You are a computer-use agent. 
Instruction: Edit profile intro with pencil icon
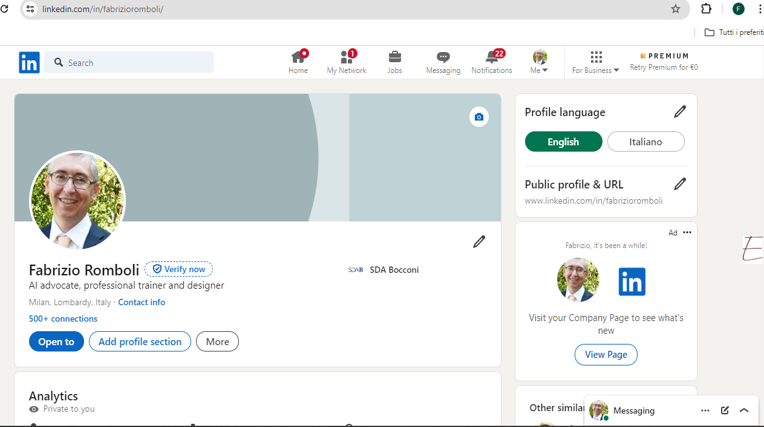479,242
